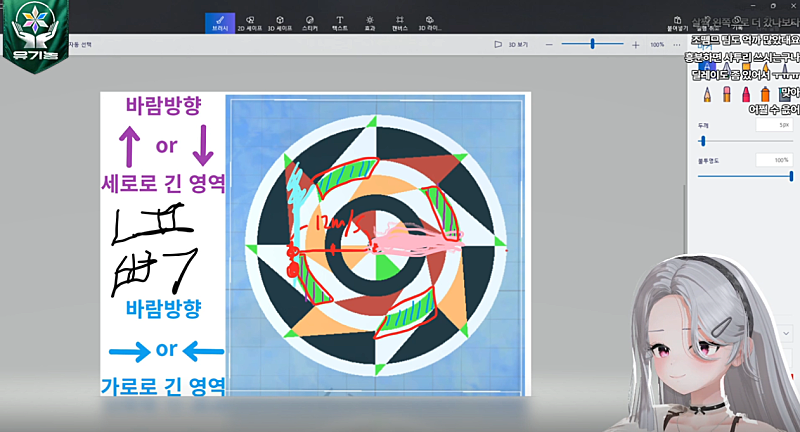
Task: Select the Crayon brush
Action: coord(746,94)
